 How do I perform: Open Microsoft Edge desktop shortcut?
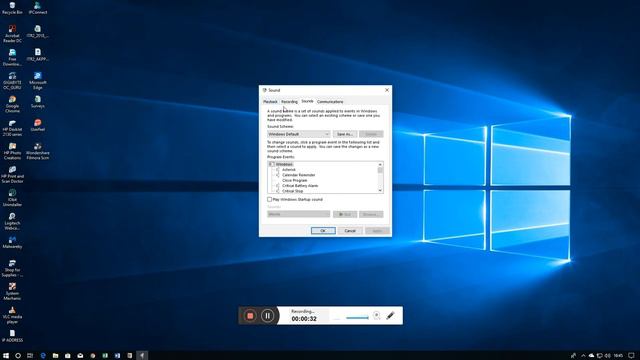38,80
